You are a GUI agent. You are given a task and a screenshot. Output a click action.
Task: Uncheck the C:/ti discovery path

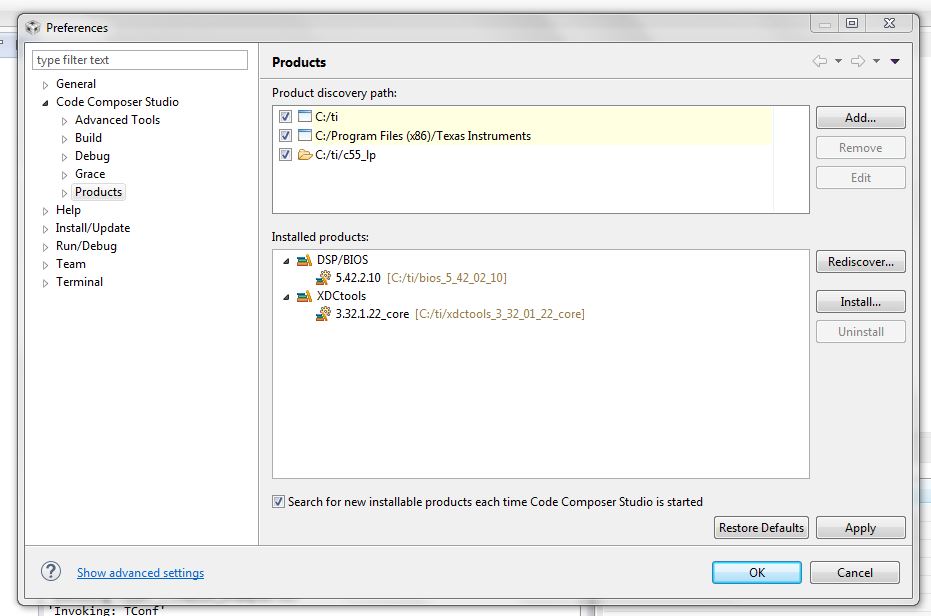coord(286,117)
